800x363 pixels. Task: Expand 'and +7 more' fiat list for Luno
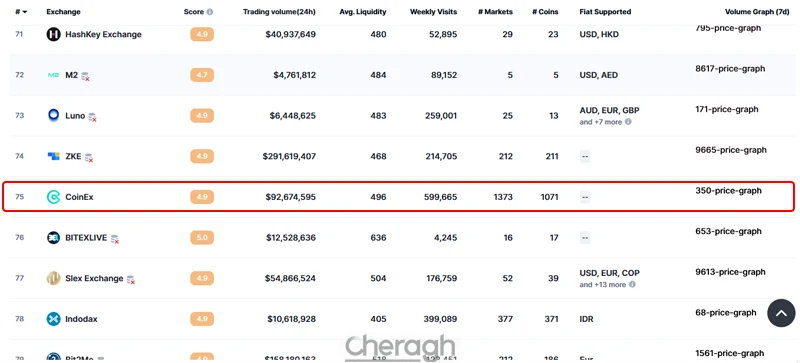601,122
